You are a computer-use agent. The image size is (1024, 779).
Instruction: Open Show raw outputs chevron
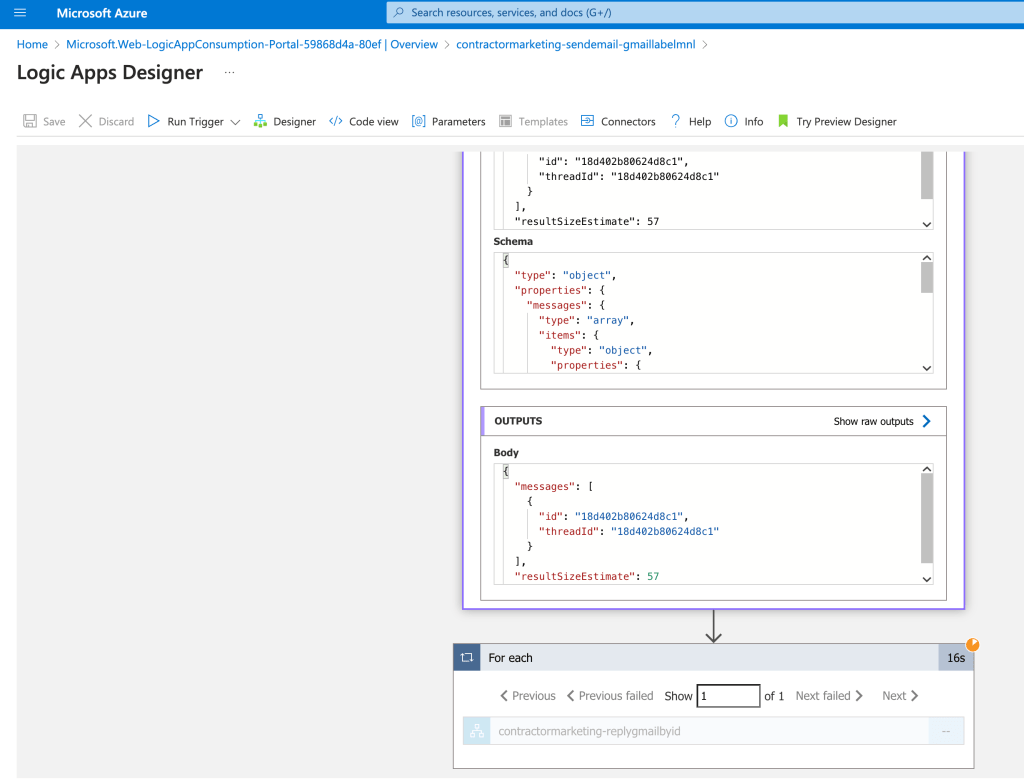coord(927,421)
